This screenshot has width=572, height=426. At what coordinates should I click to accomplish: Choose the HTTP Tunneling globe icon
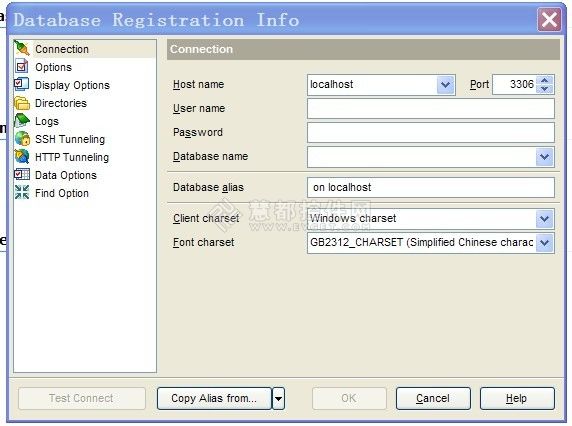[22, 156]
